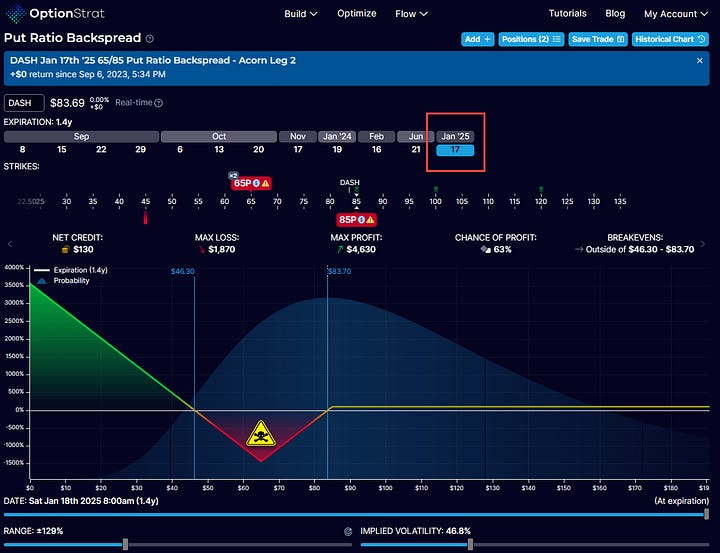Choose expiration date Oct 20
The image size is (720, 553).
(259, 150)
